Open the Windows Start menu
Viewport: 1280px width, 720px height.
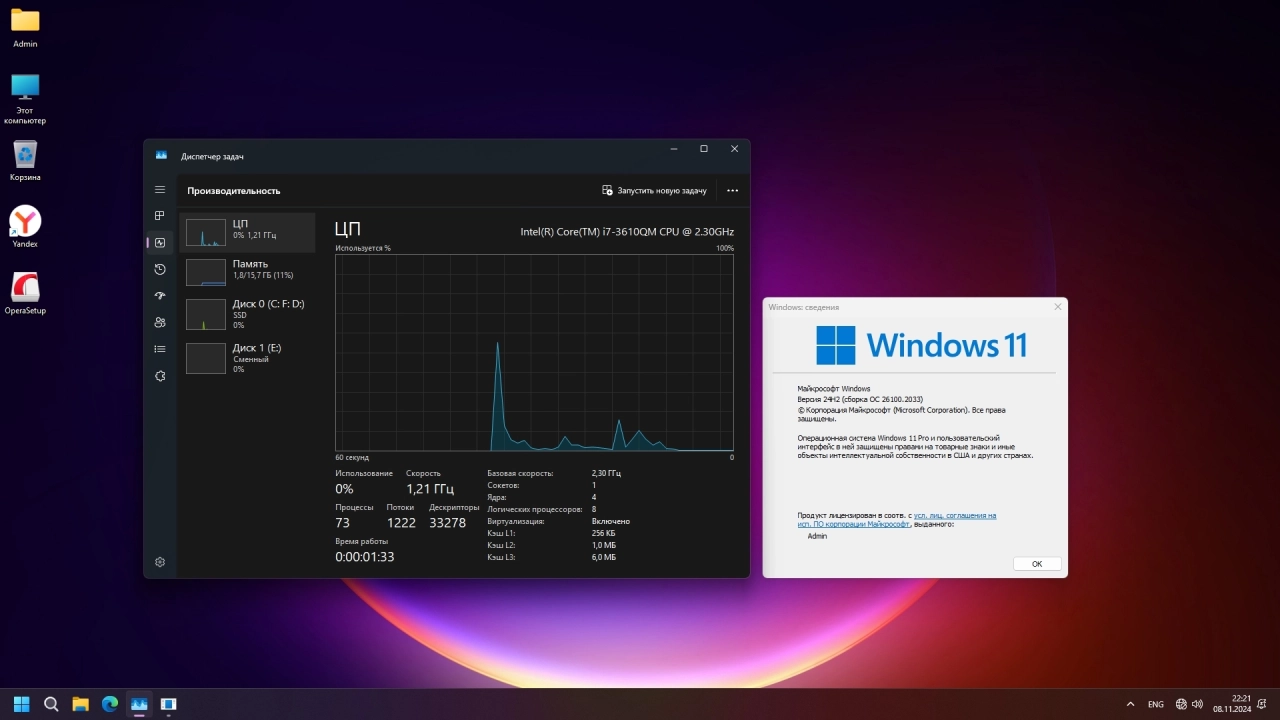pyautogui.click(x=22, y=704)
